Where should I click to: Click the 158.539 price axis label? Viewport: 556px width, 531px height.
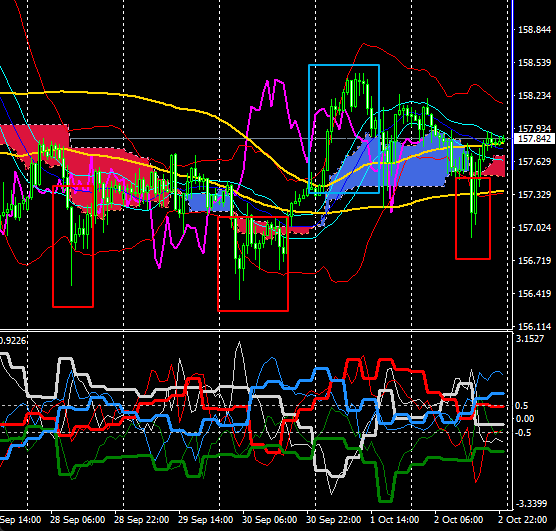(x=534, y=63)
